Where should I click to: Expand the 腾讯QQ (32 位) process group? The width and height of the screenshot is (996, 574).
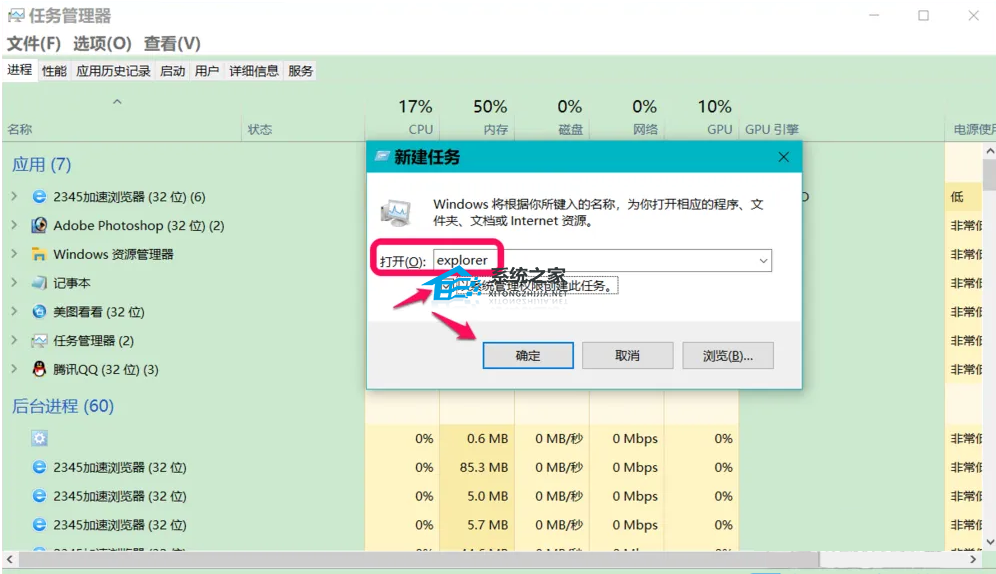click(14, 370)
